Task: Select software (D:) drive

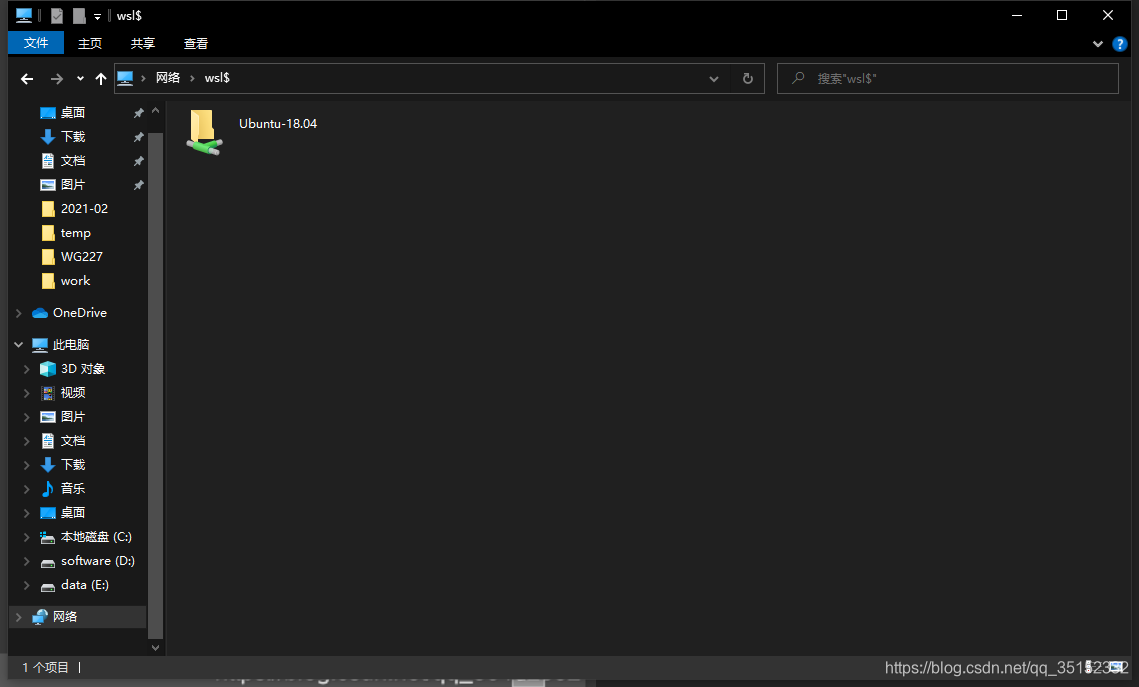Action: tap(97, 561)
